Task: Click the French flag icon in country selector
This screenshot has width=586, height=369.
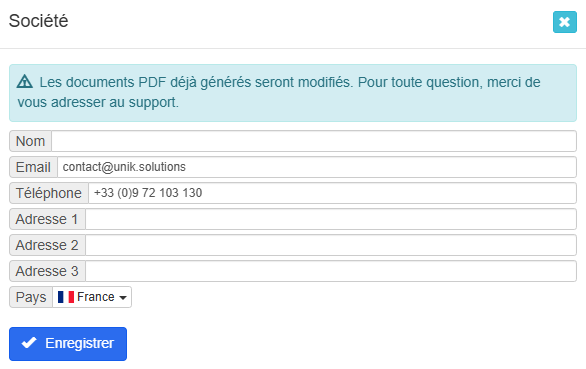Action: (x=66, y=297)
